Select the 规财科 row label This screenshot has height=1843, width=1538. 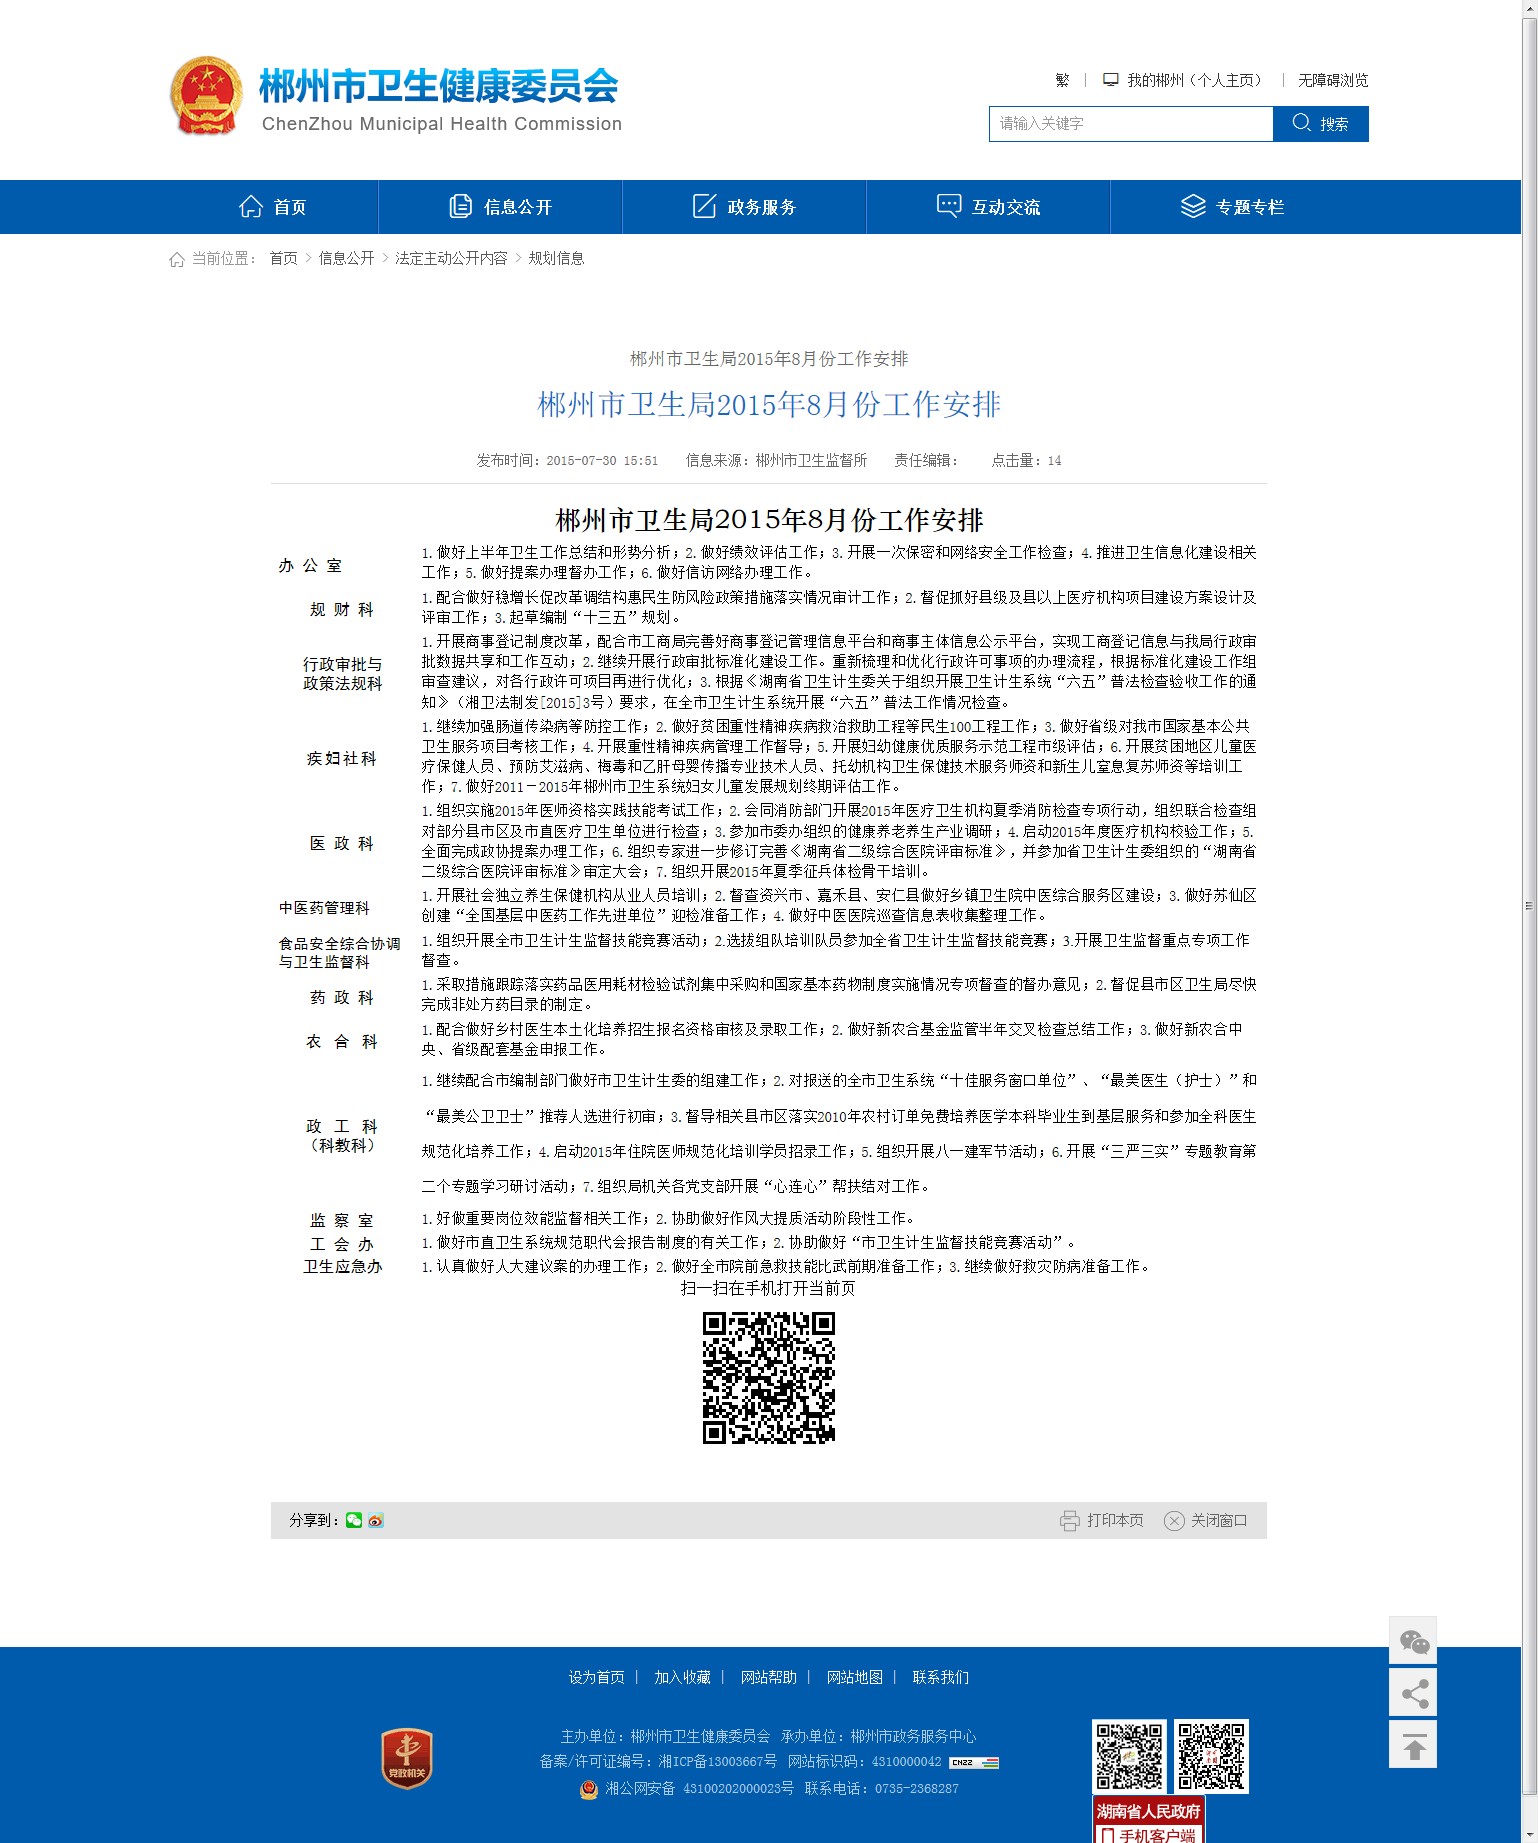pos(342,610)
